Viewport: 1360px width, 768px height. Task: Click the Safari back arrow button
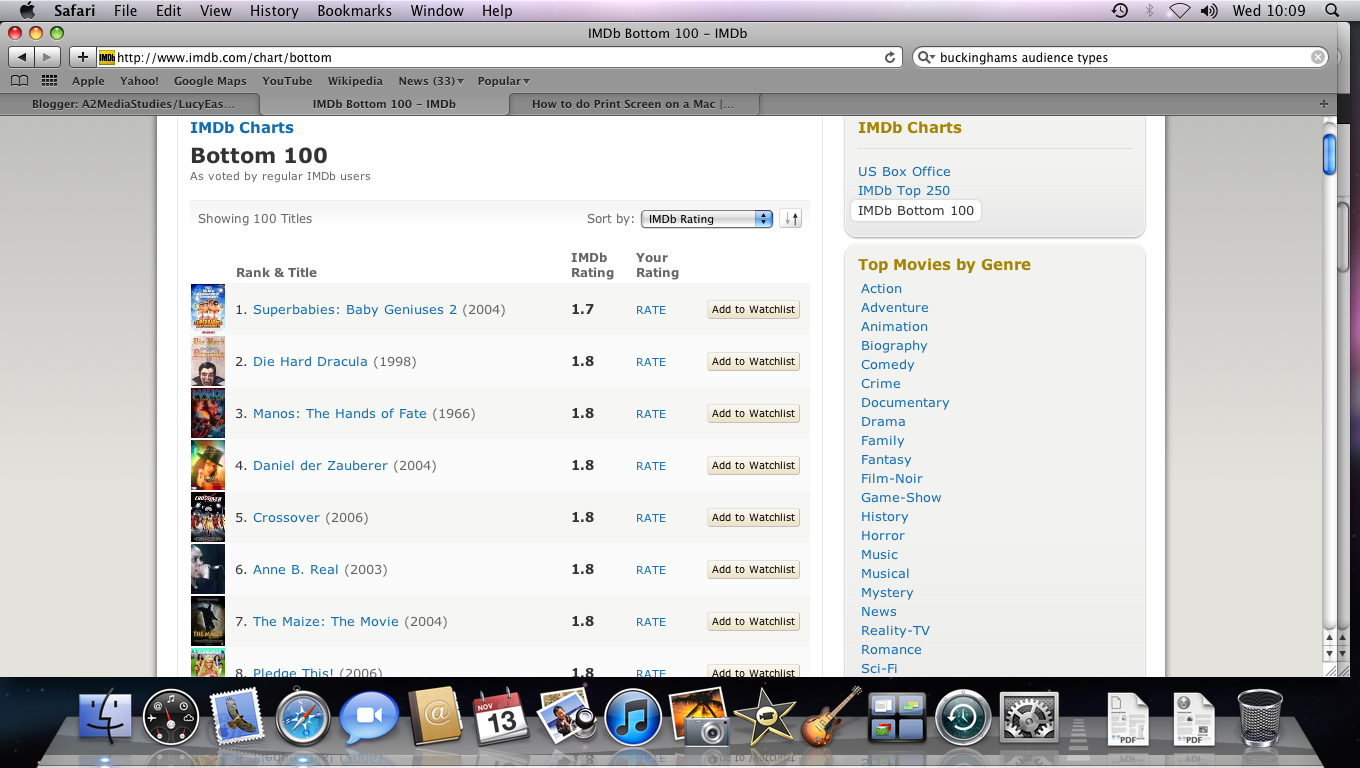[21, 57]
